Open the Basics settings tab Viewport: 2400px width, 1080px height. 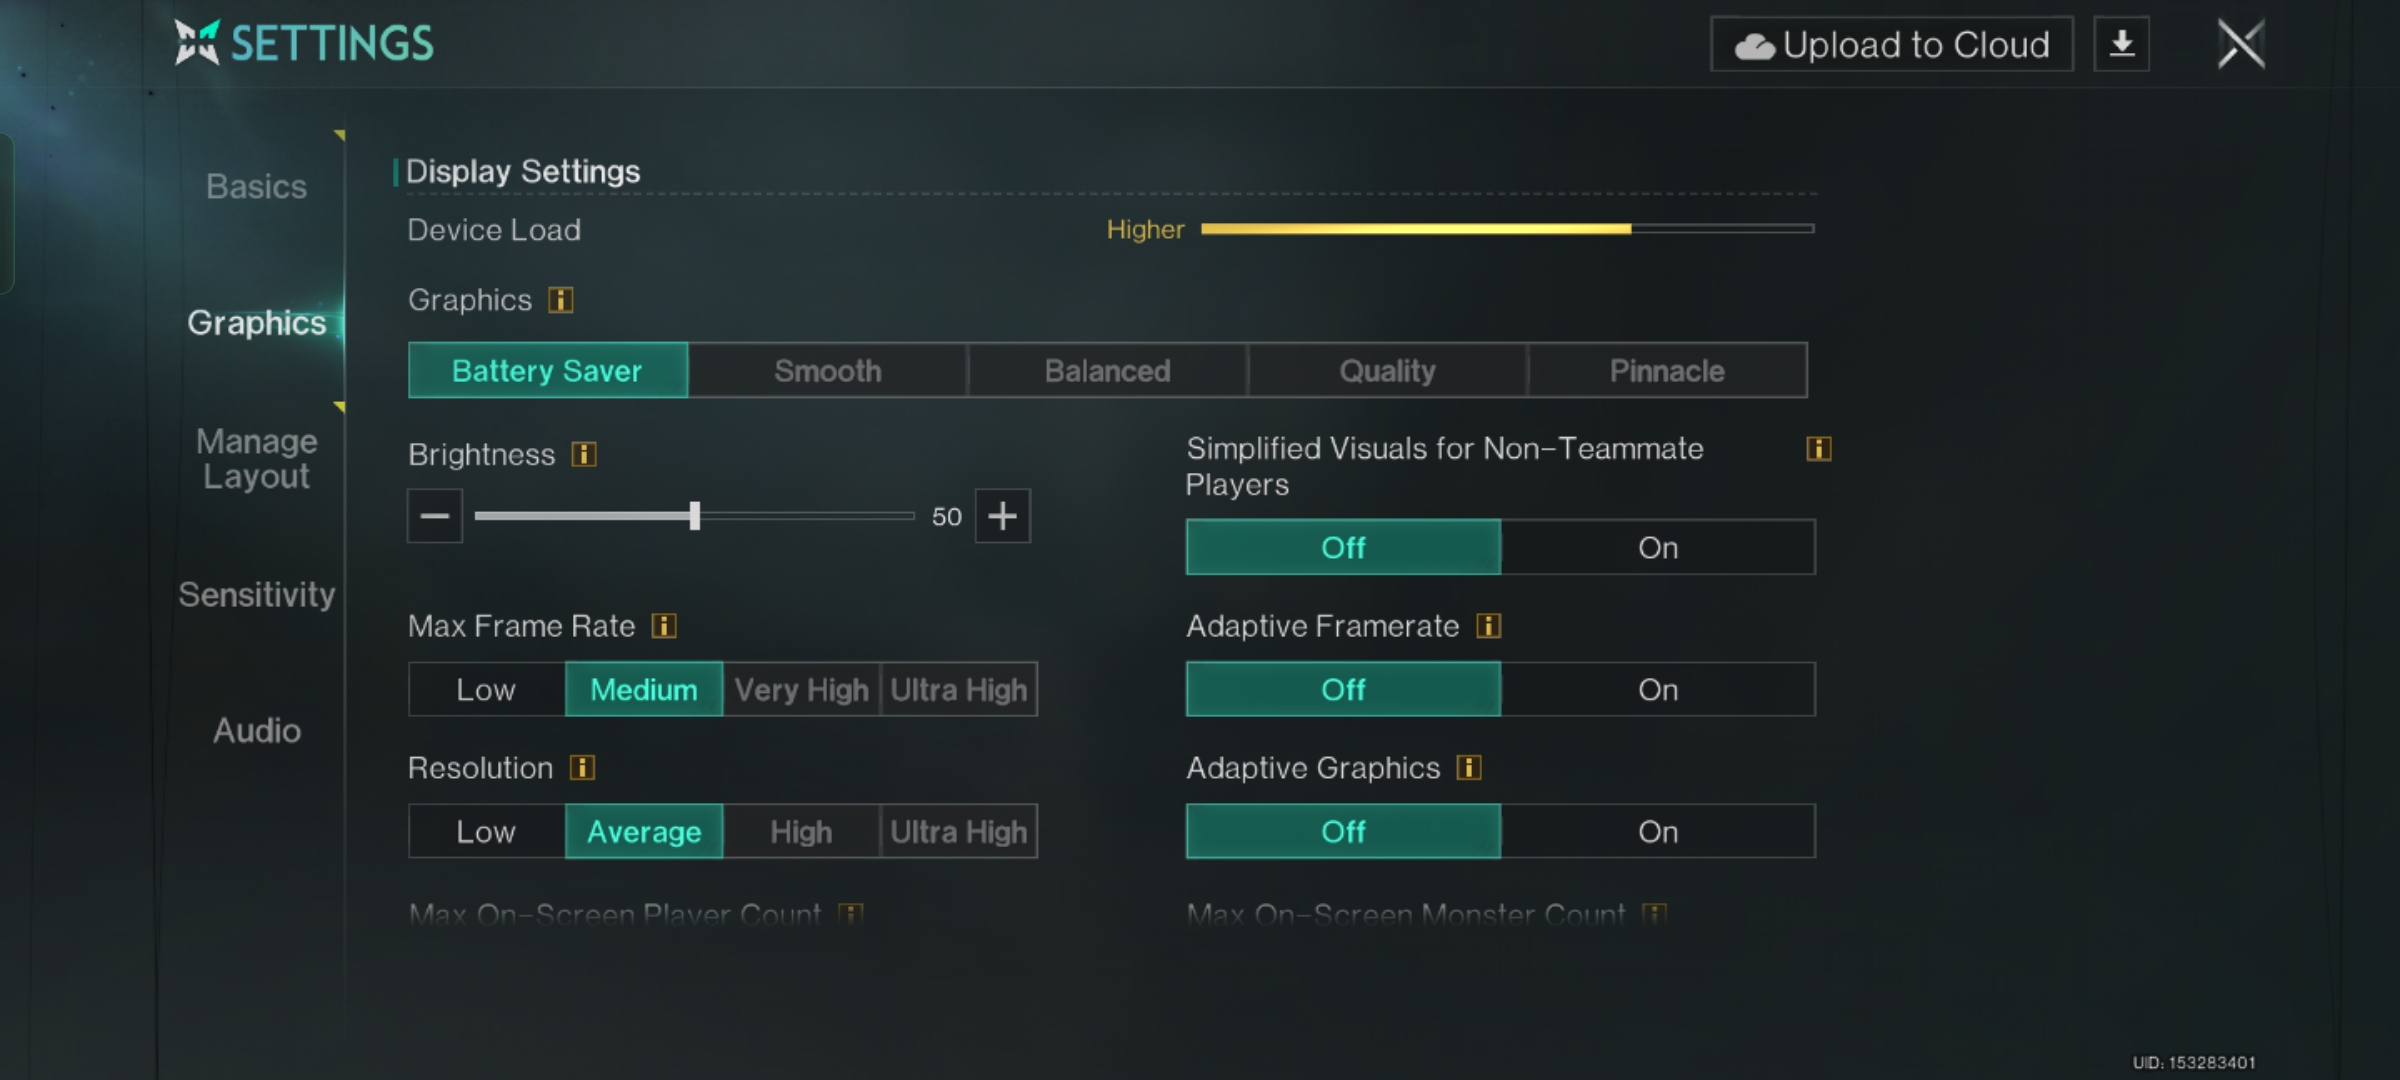pyautogui.click(x=256, y=187)
